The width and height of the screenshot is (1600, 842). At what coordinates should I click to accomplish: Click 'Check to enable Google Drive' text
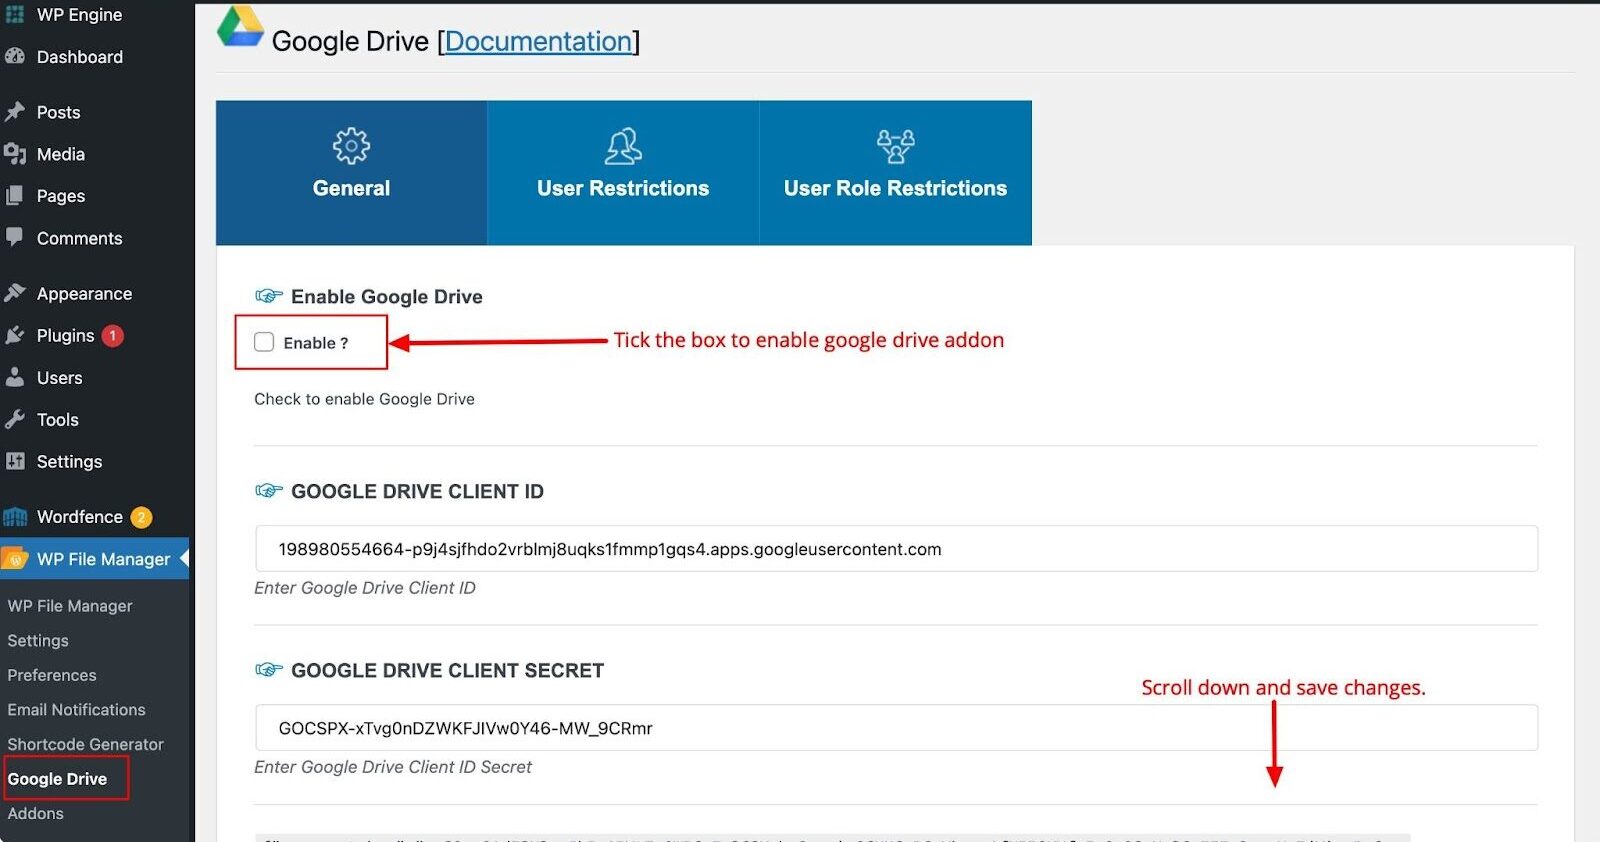[364, 399]
